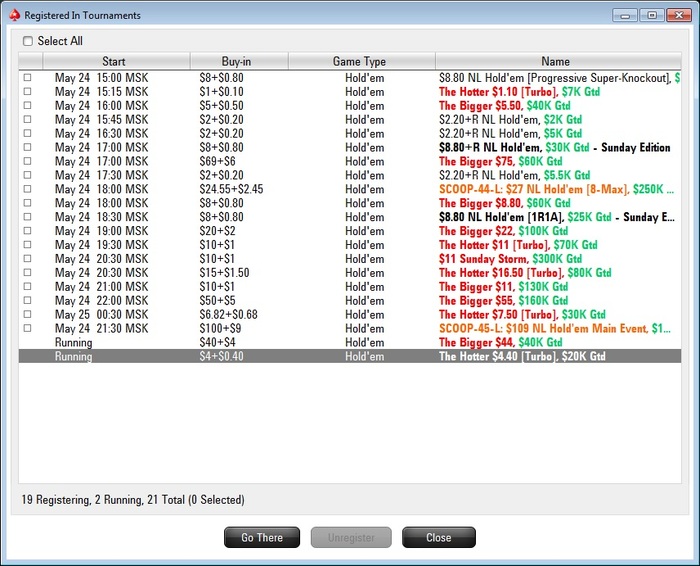Click the $20+$2 buy-in cell
Screen dimensions: 700x566
click(x=217, y=231)
